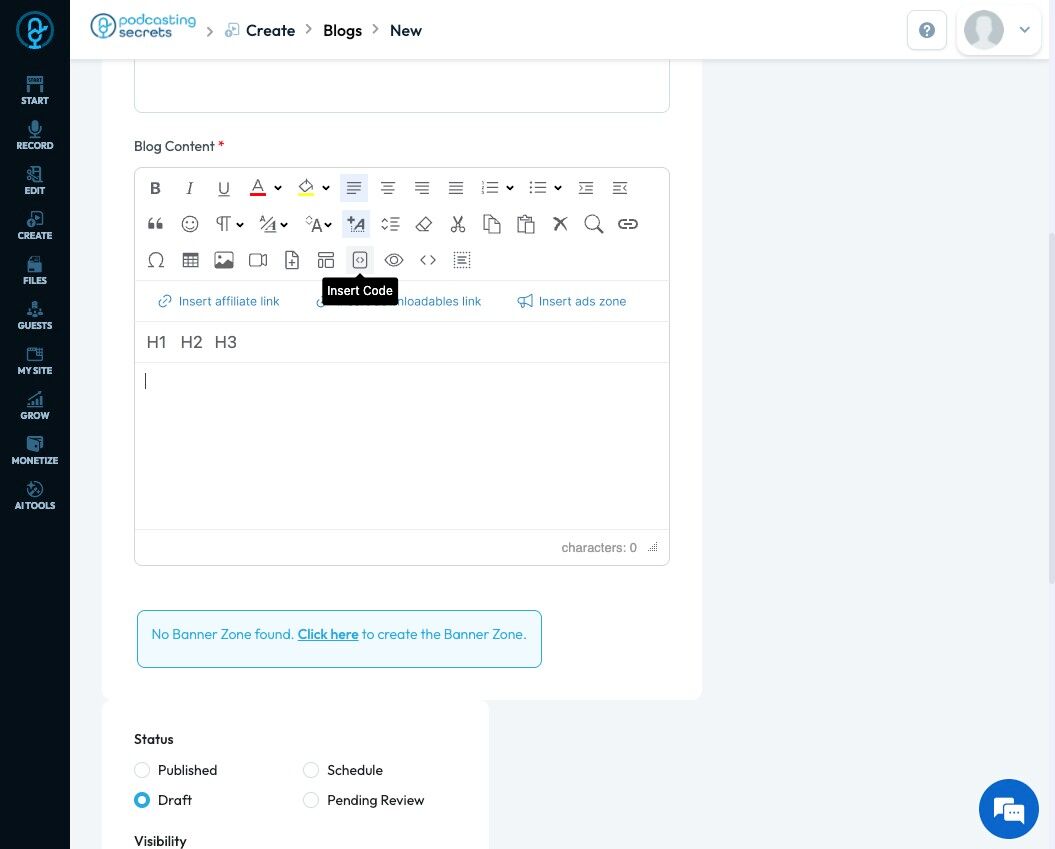Insert file with document icon
Viewport: 1055px width, 849px height.
tap(292, 260)
